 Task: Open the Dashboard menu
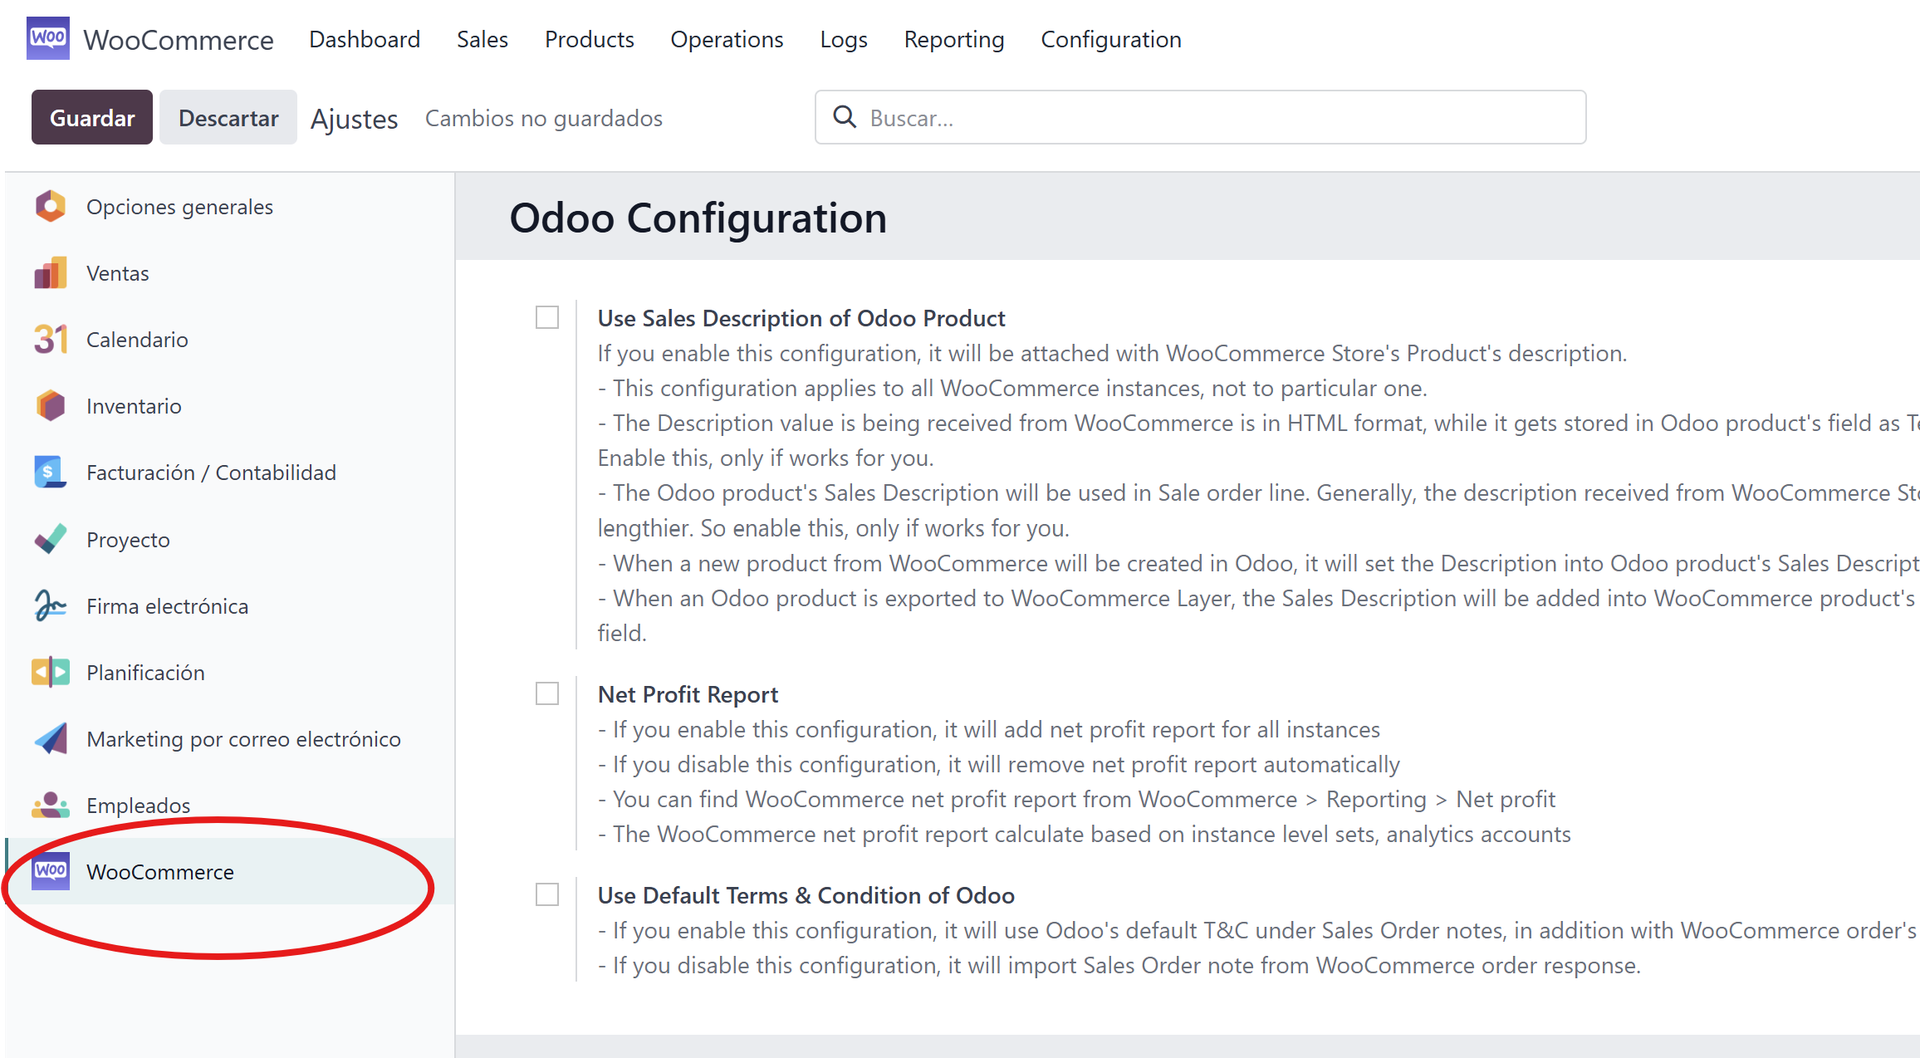(x=364, y=39)
